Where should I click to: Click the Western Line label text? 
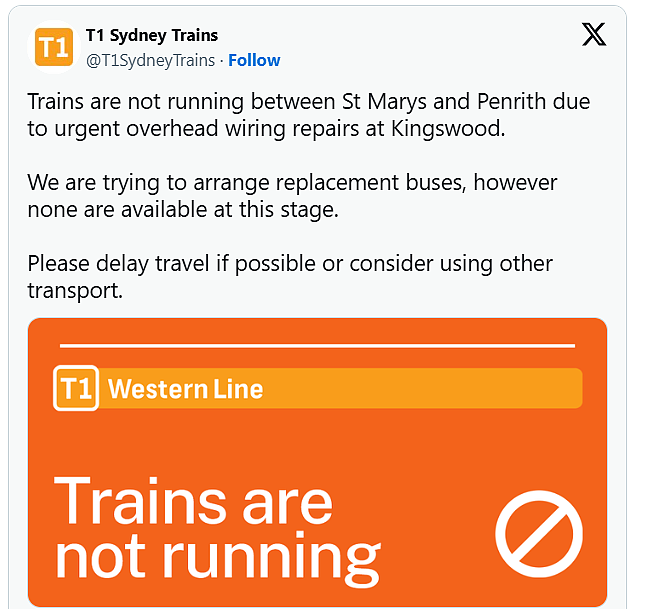185,389
